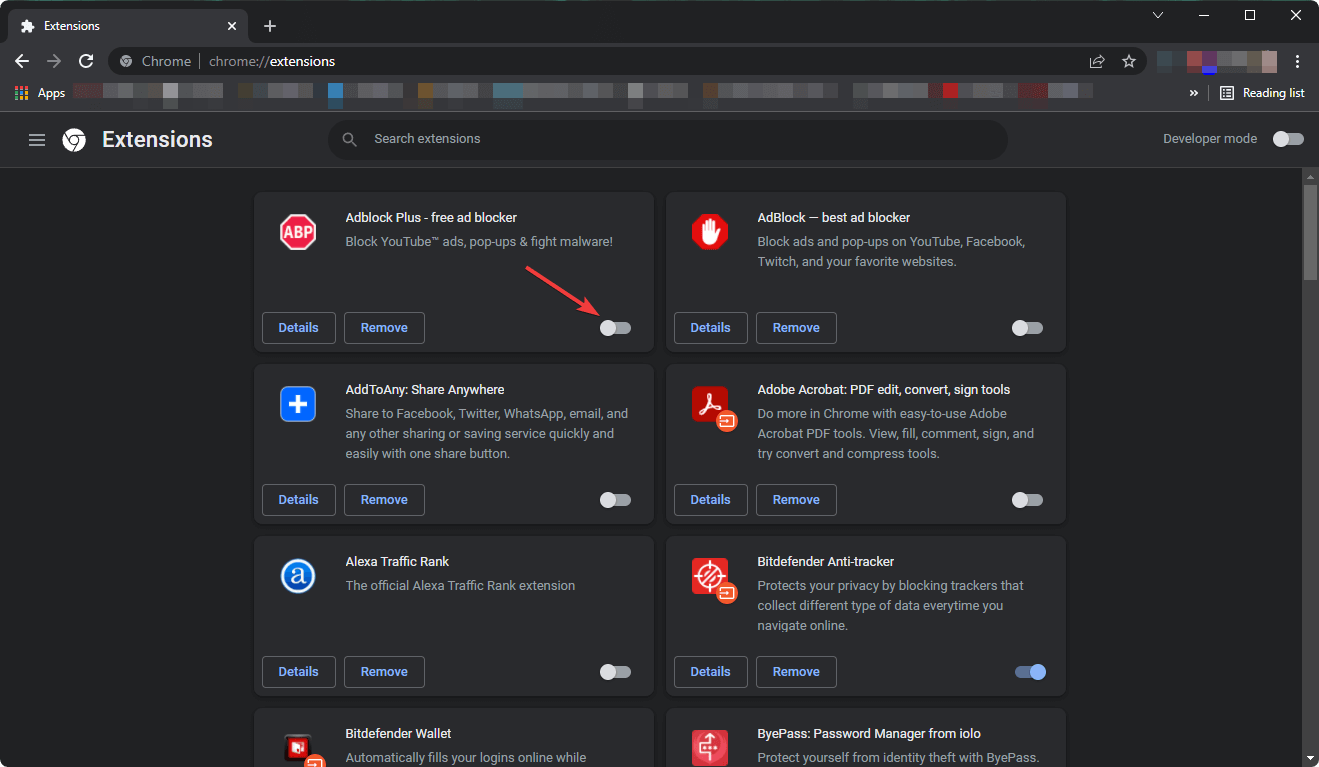Open Details for Alexa Traffic Rank
This screenshot has height=767, width=1319.
click(x=298, y=672)
